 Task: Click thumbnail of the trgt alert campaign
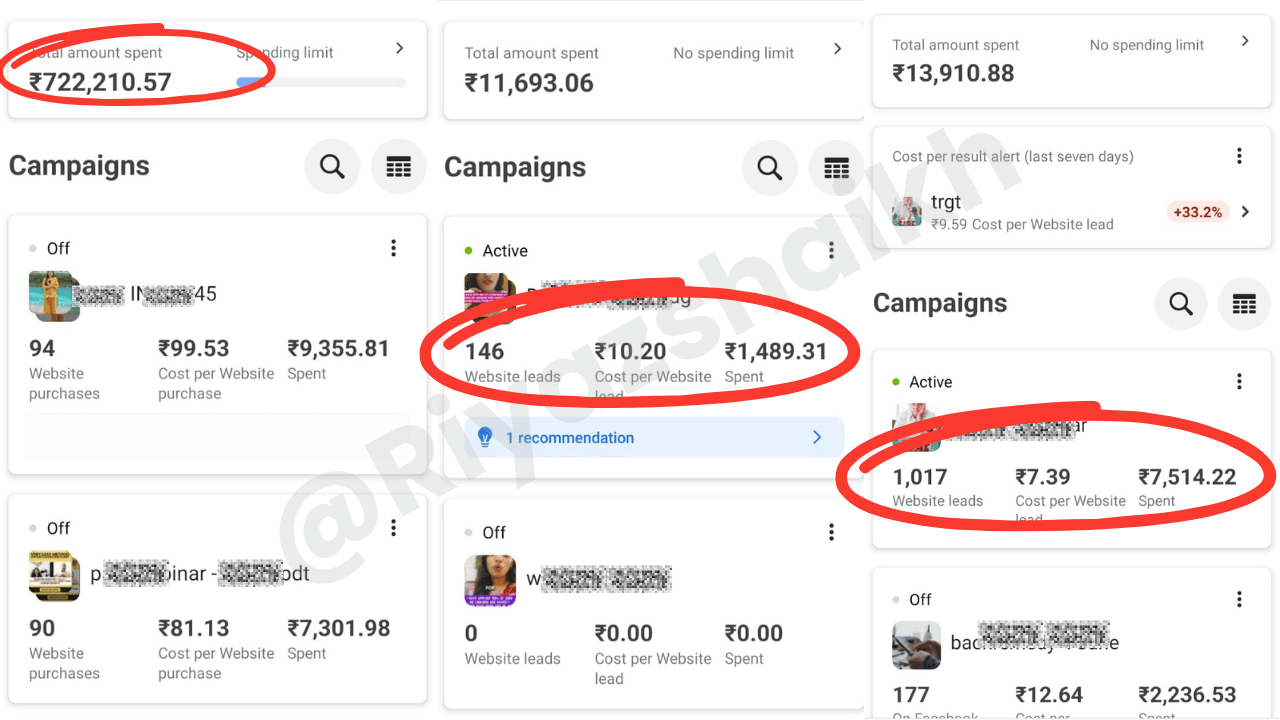907,212
